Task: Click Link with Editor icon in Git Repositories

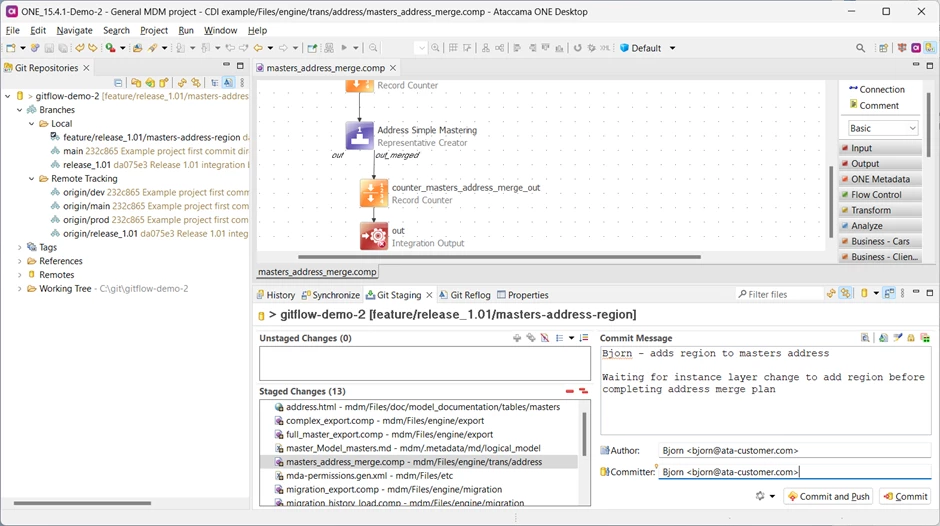Action: [x=195, y=83]
